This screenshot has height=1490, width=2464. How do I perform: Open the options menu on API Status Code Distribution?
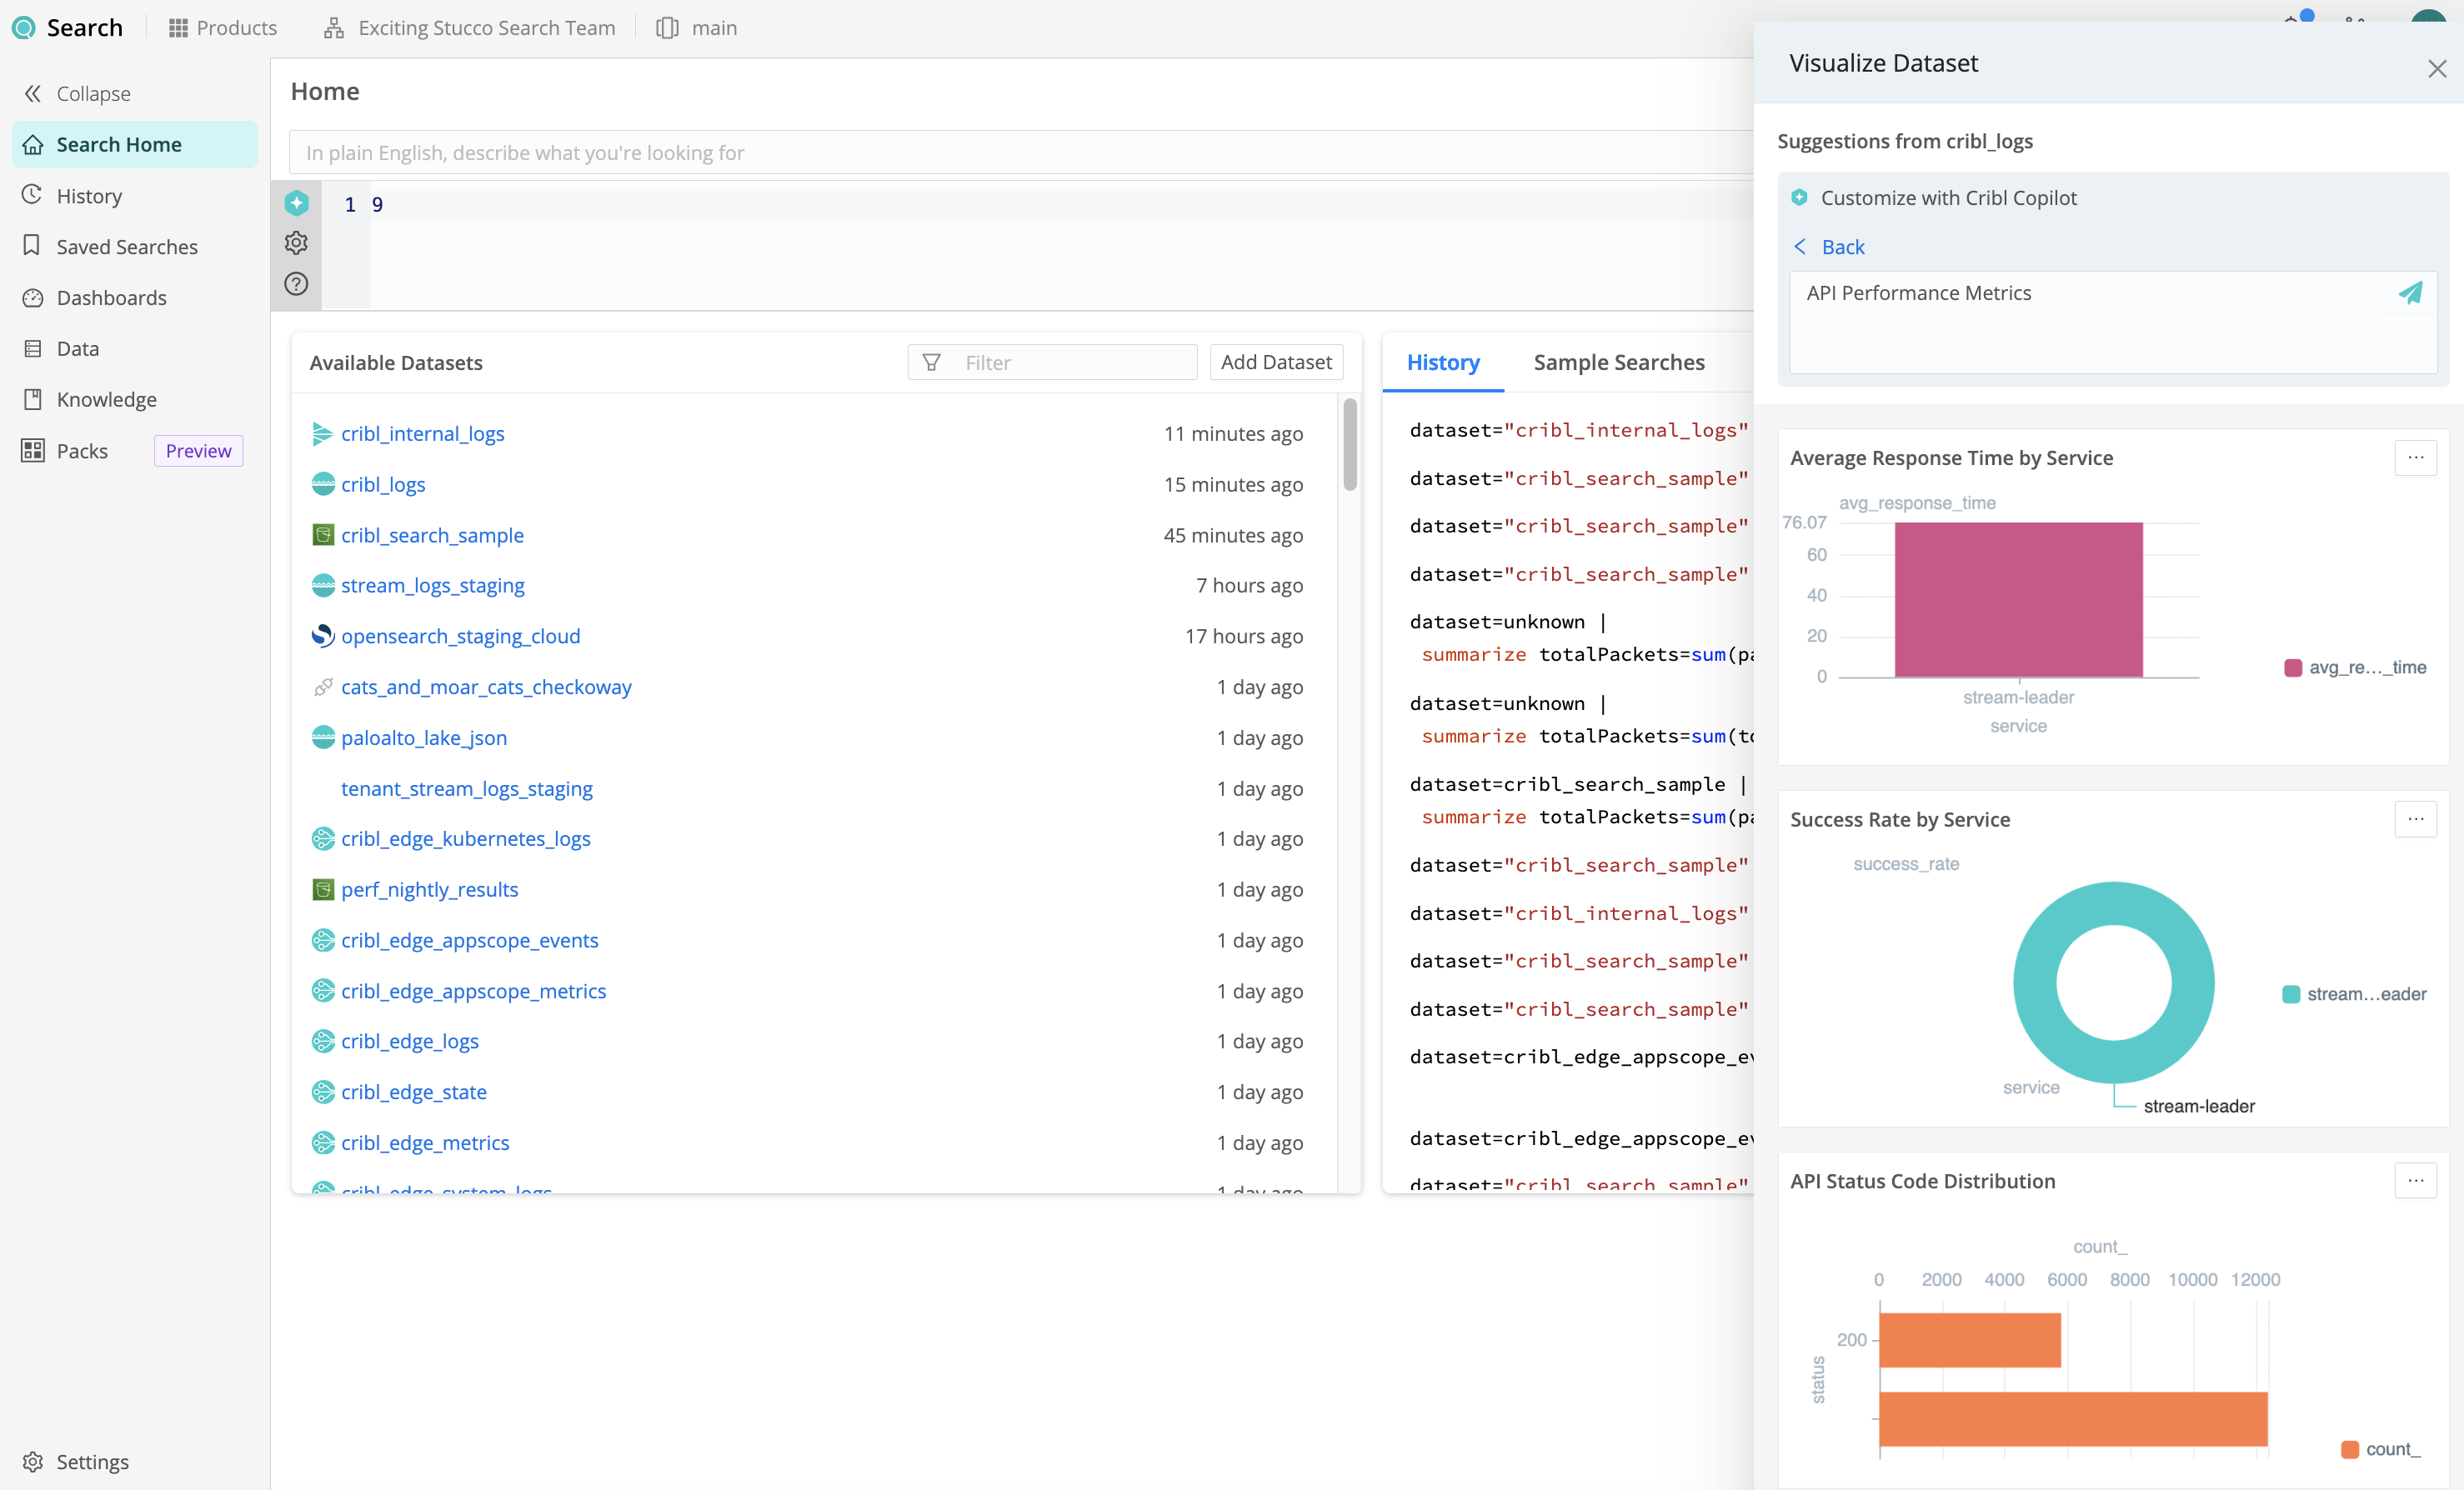(2417, 1180)
